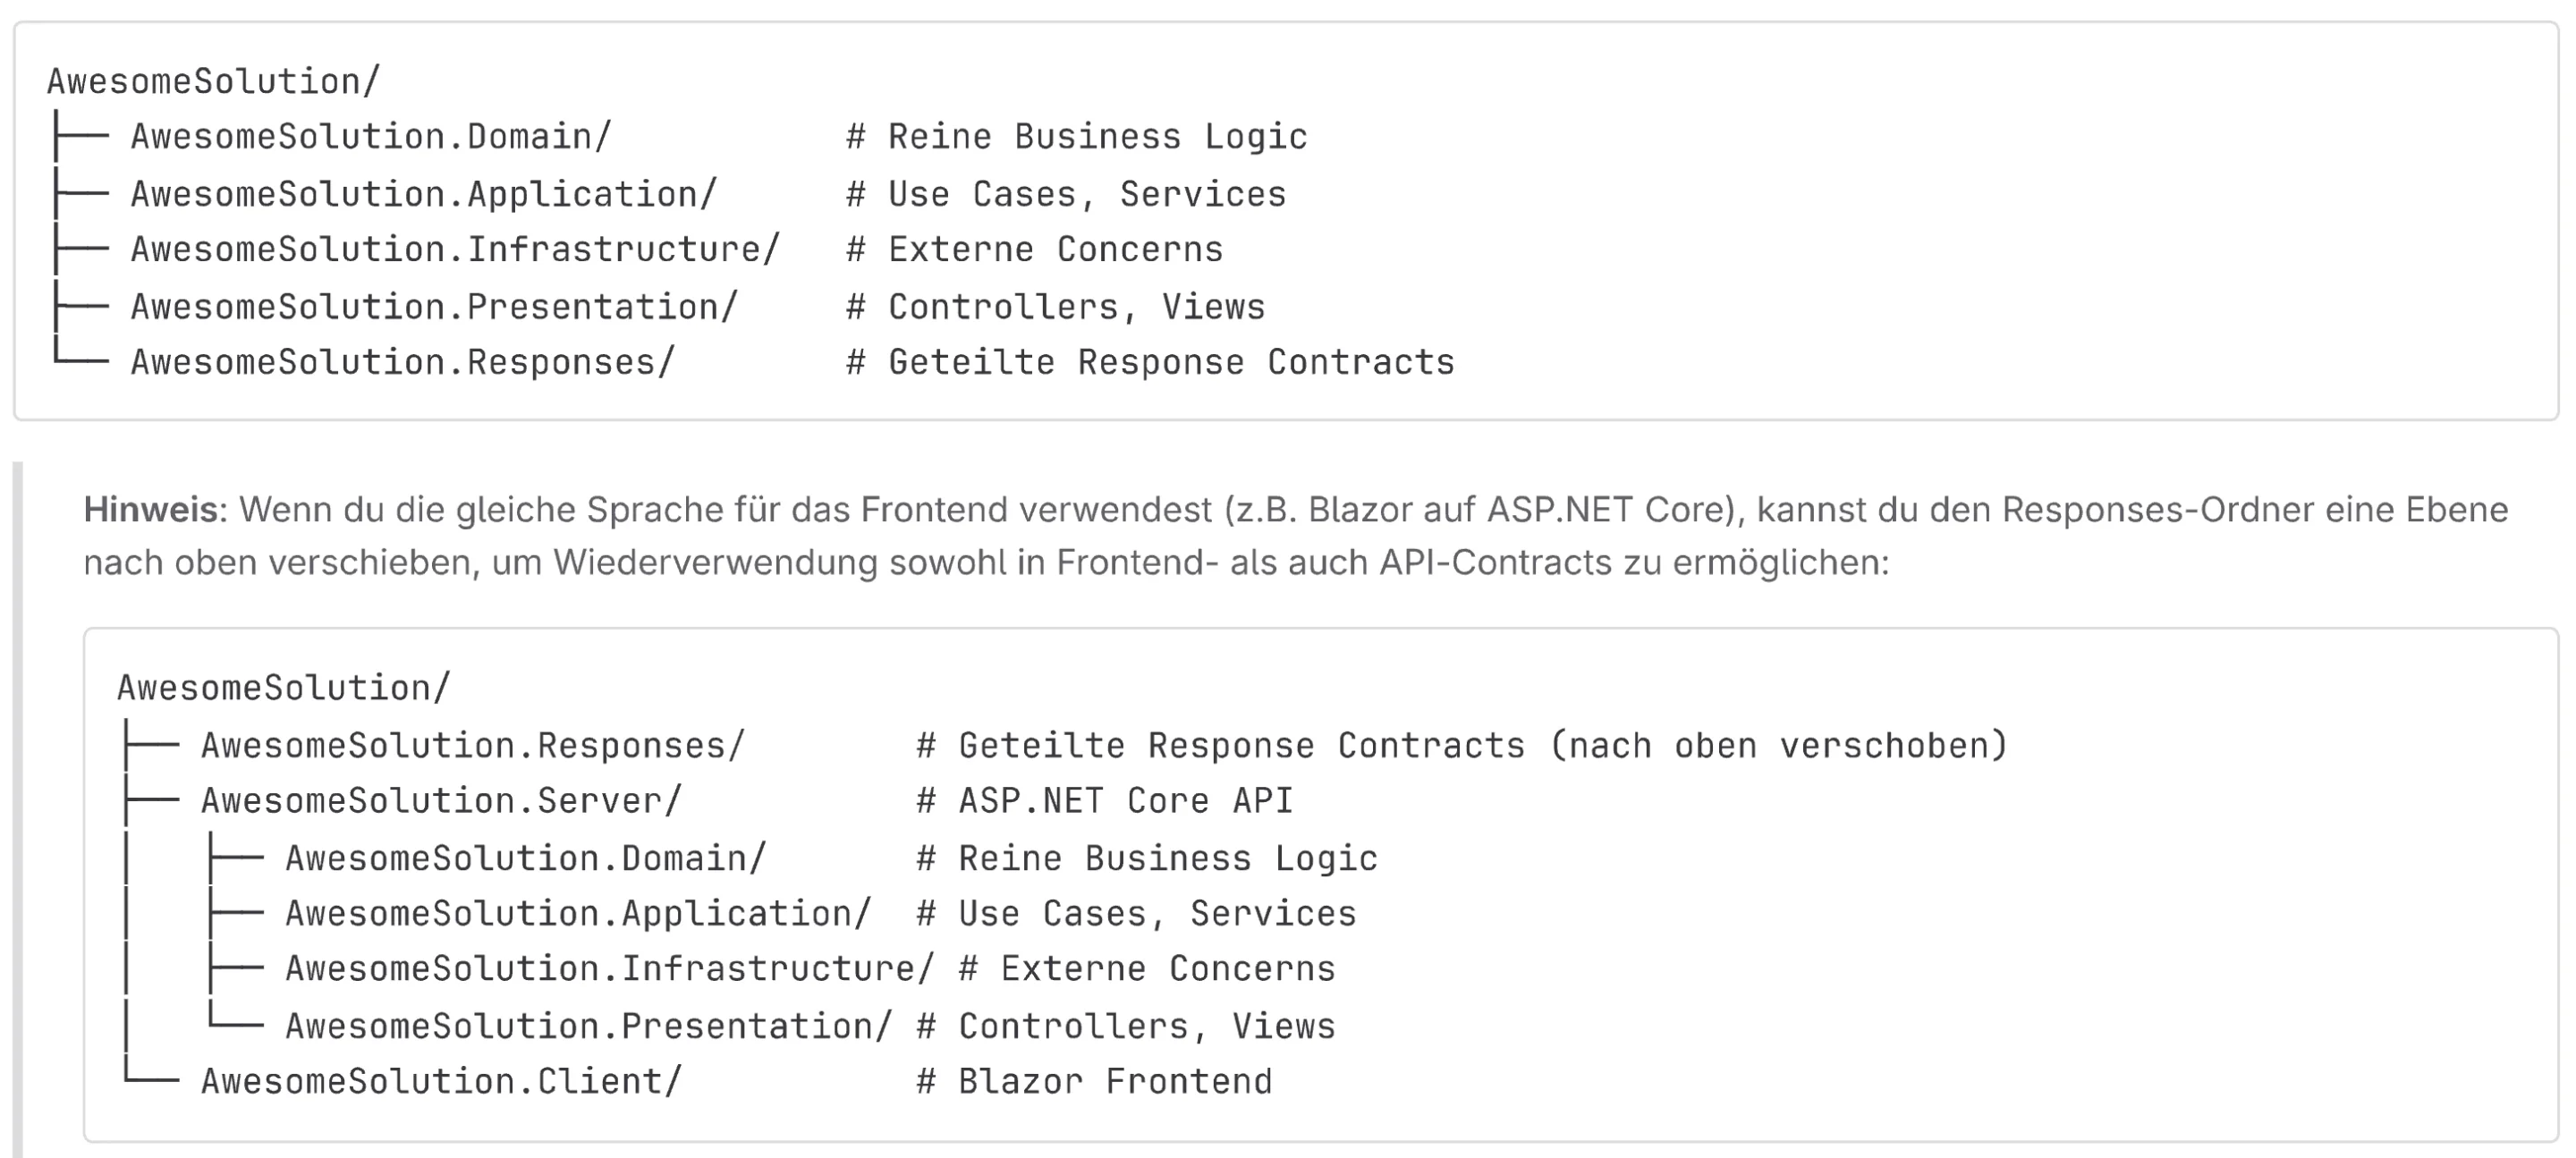Click AwesomeSolution.Domain/ nested under Server

point(525,859)
